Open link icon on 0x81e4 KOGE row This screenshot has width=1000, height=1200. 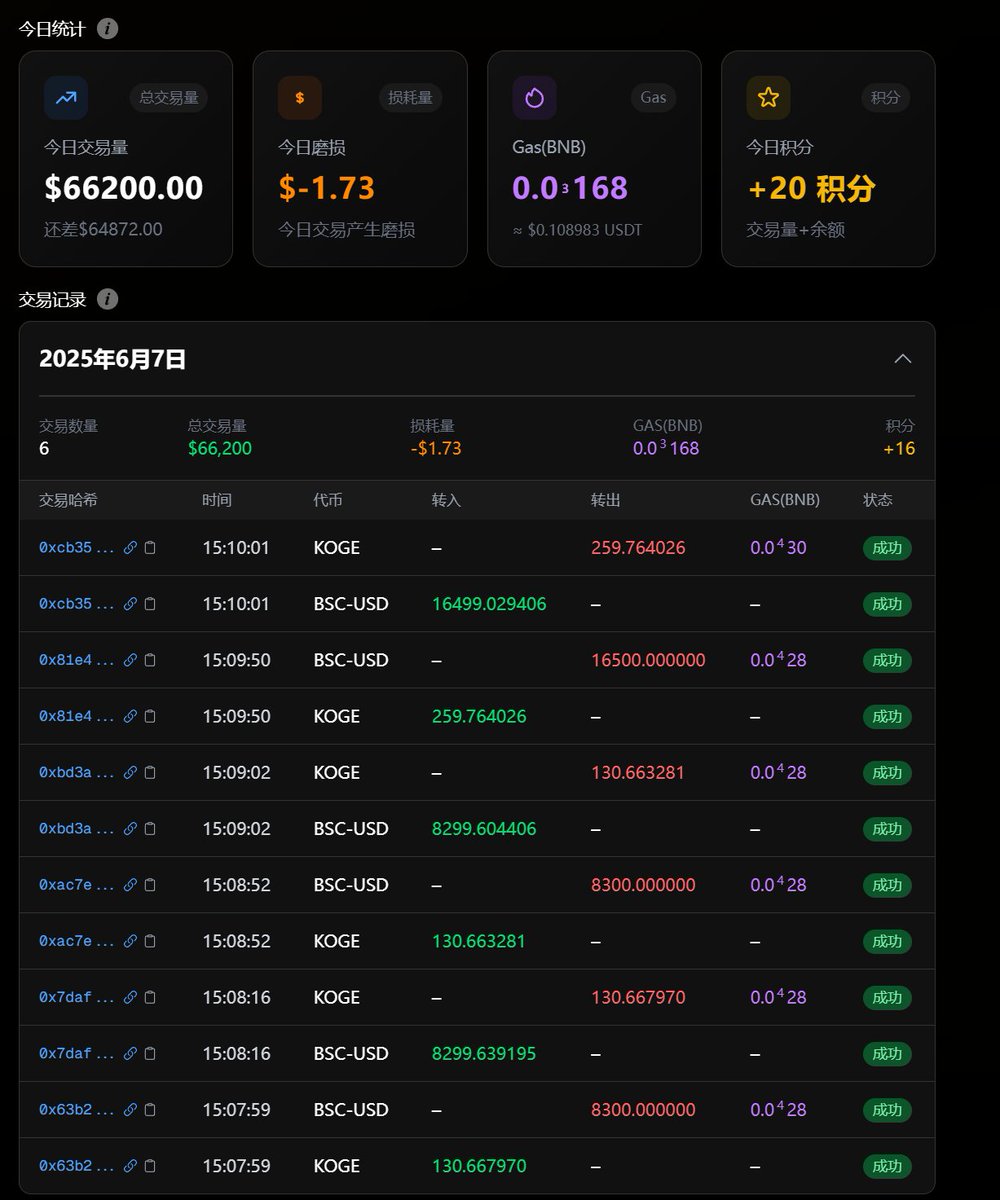(130, 716)
